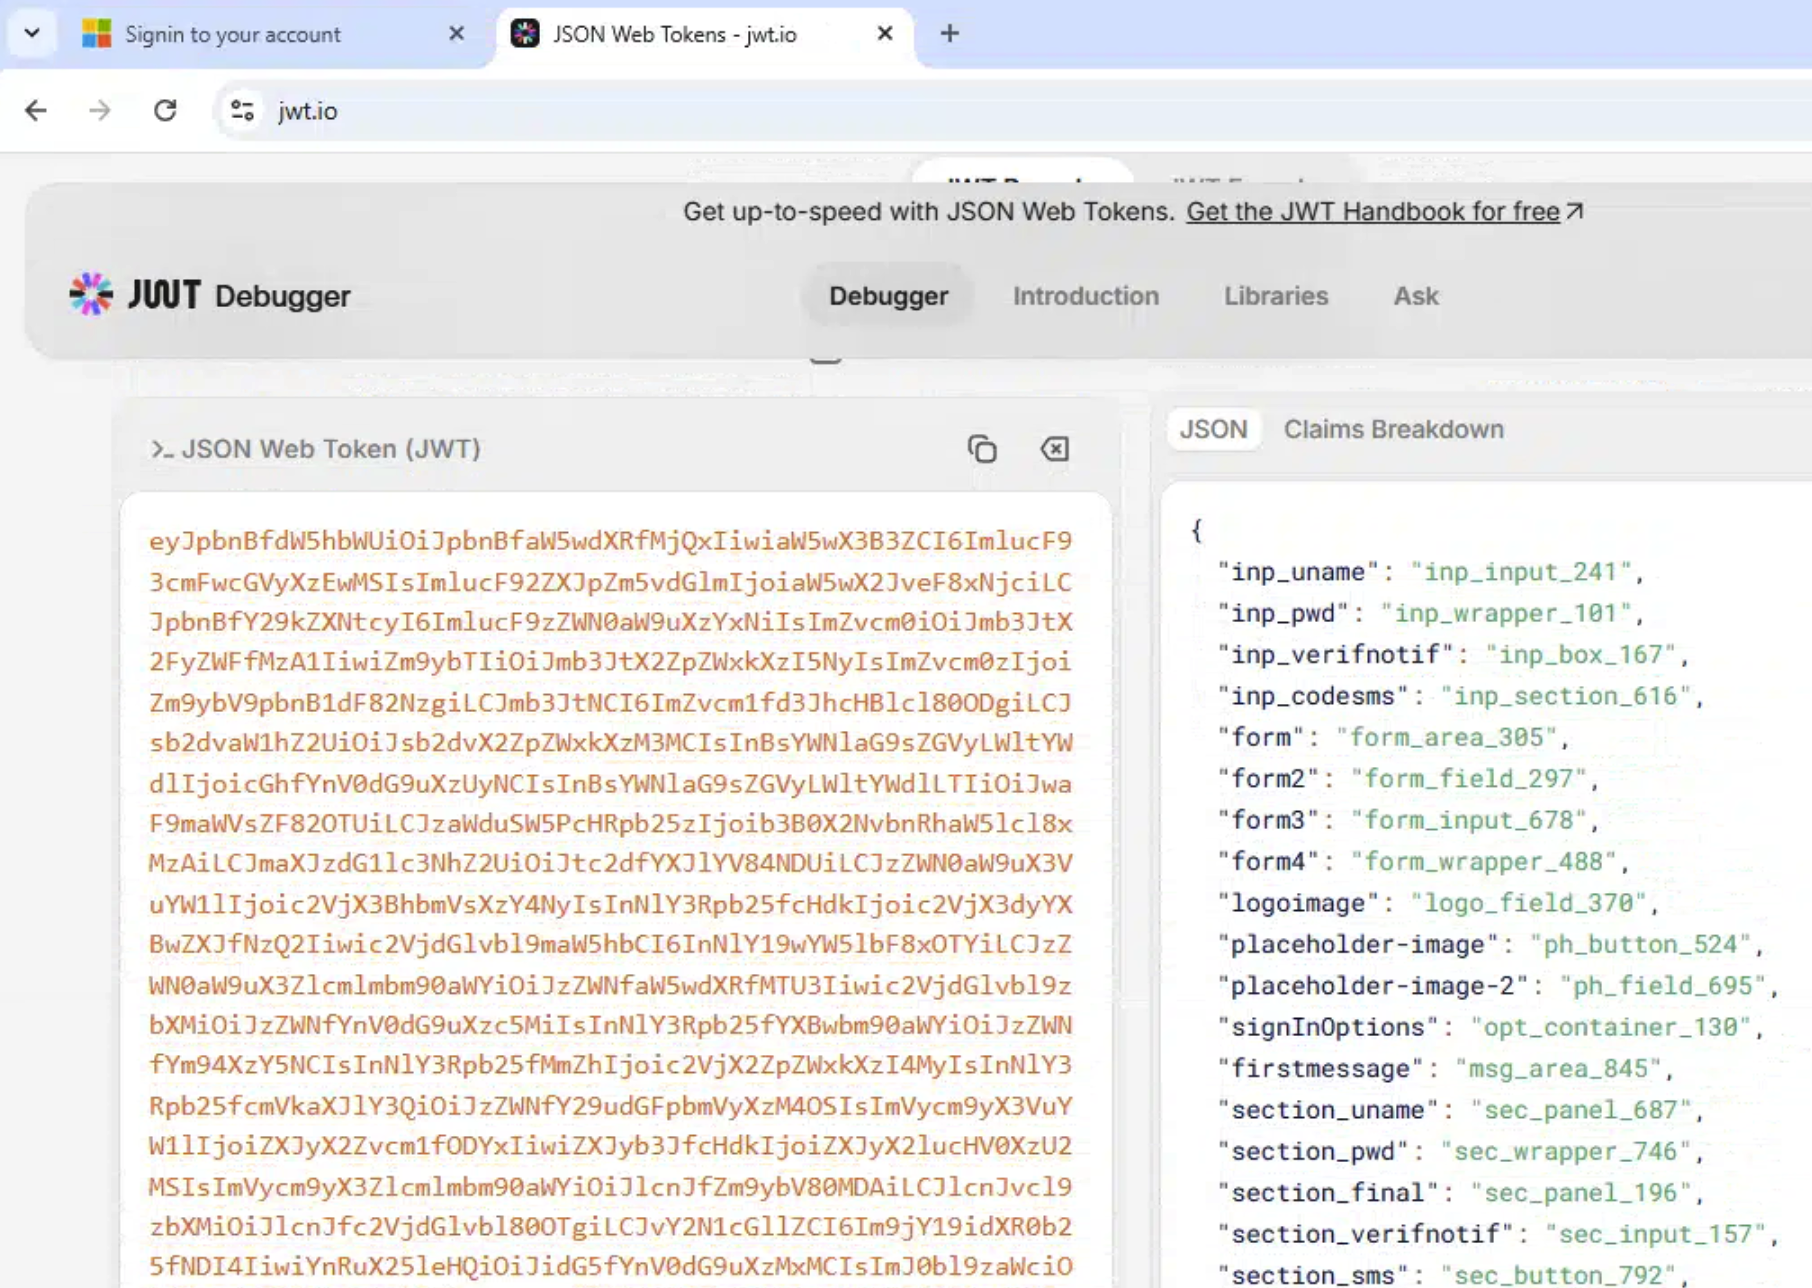Open the tab search dropdown arrow
Viewport: 1812px width, 1288px height.
point(32,33)
